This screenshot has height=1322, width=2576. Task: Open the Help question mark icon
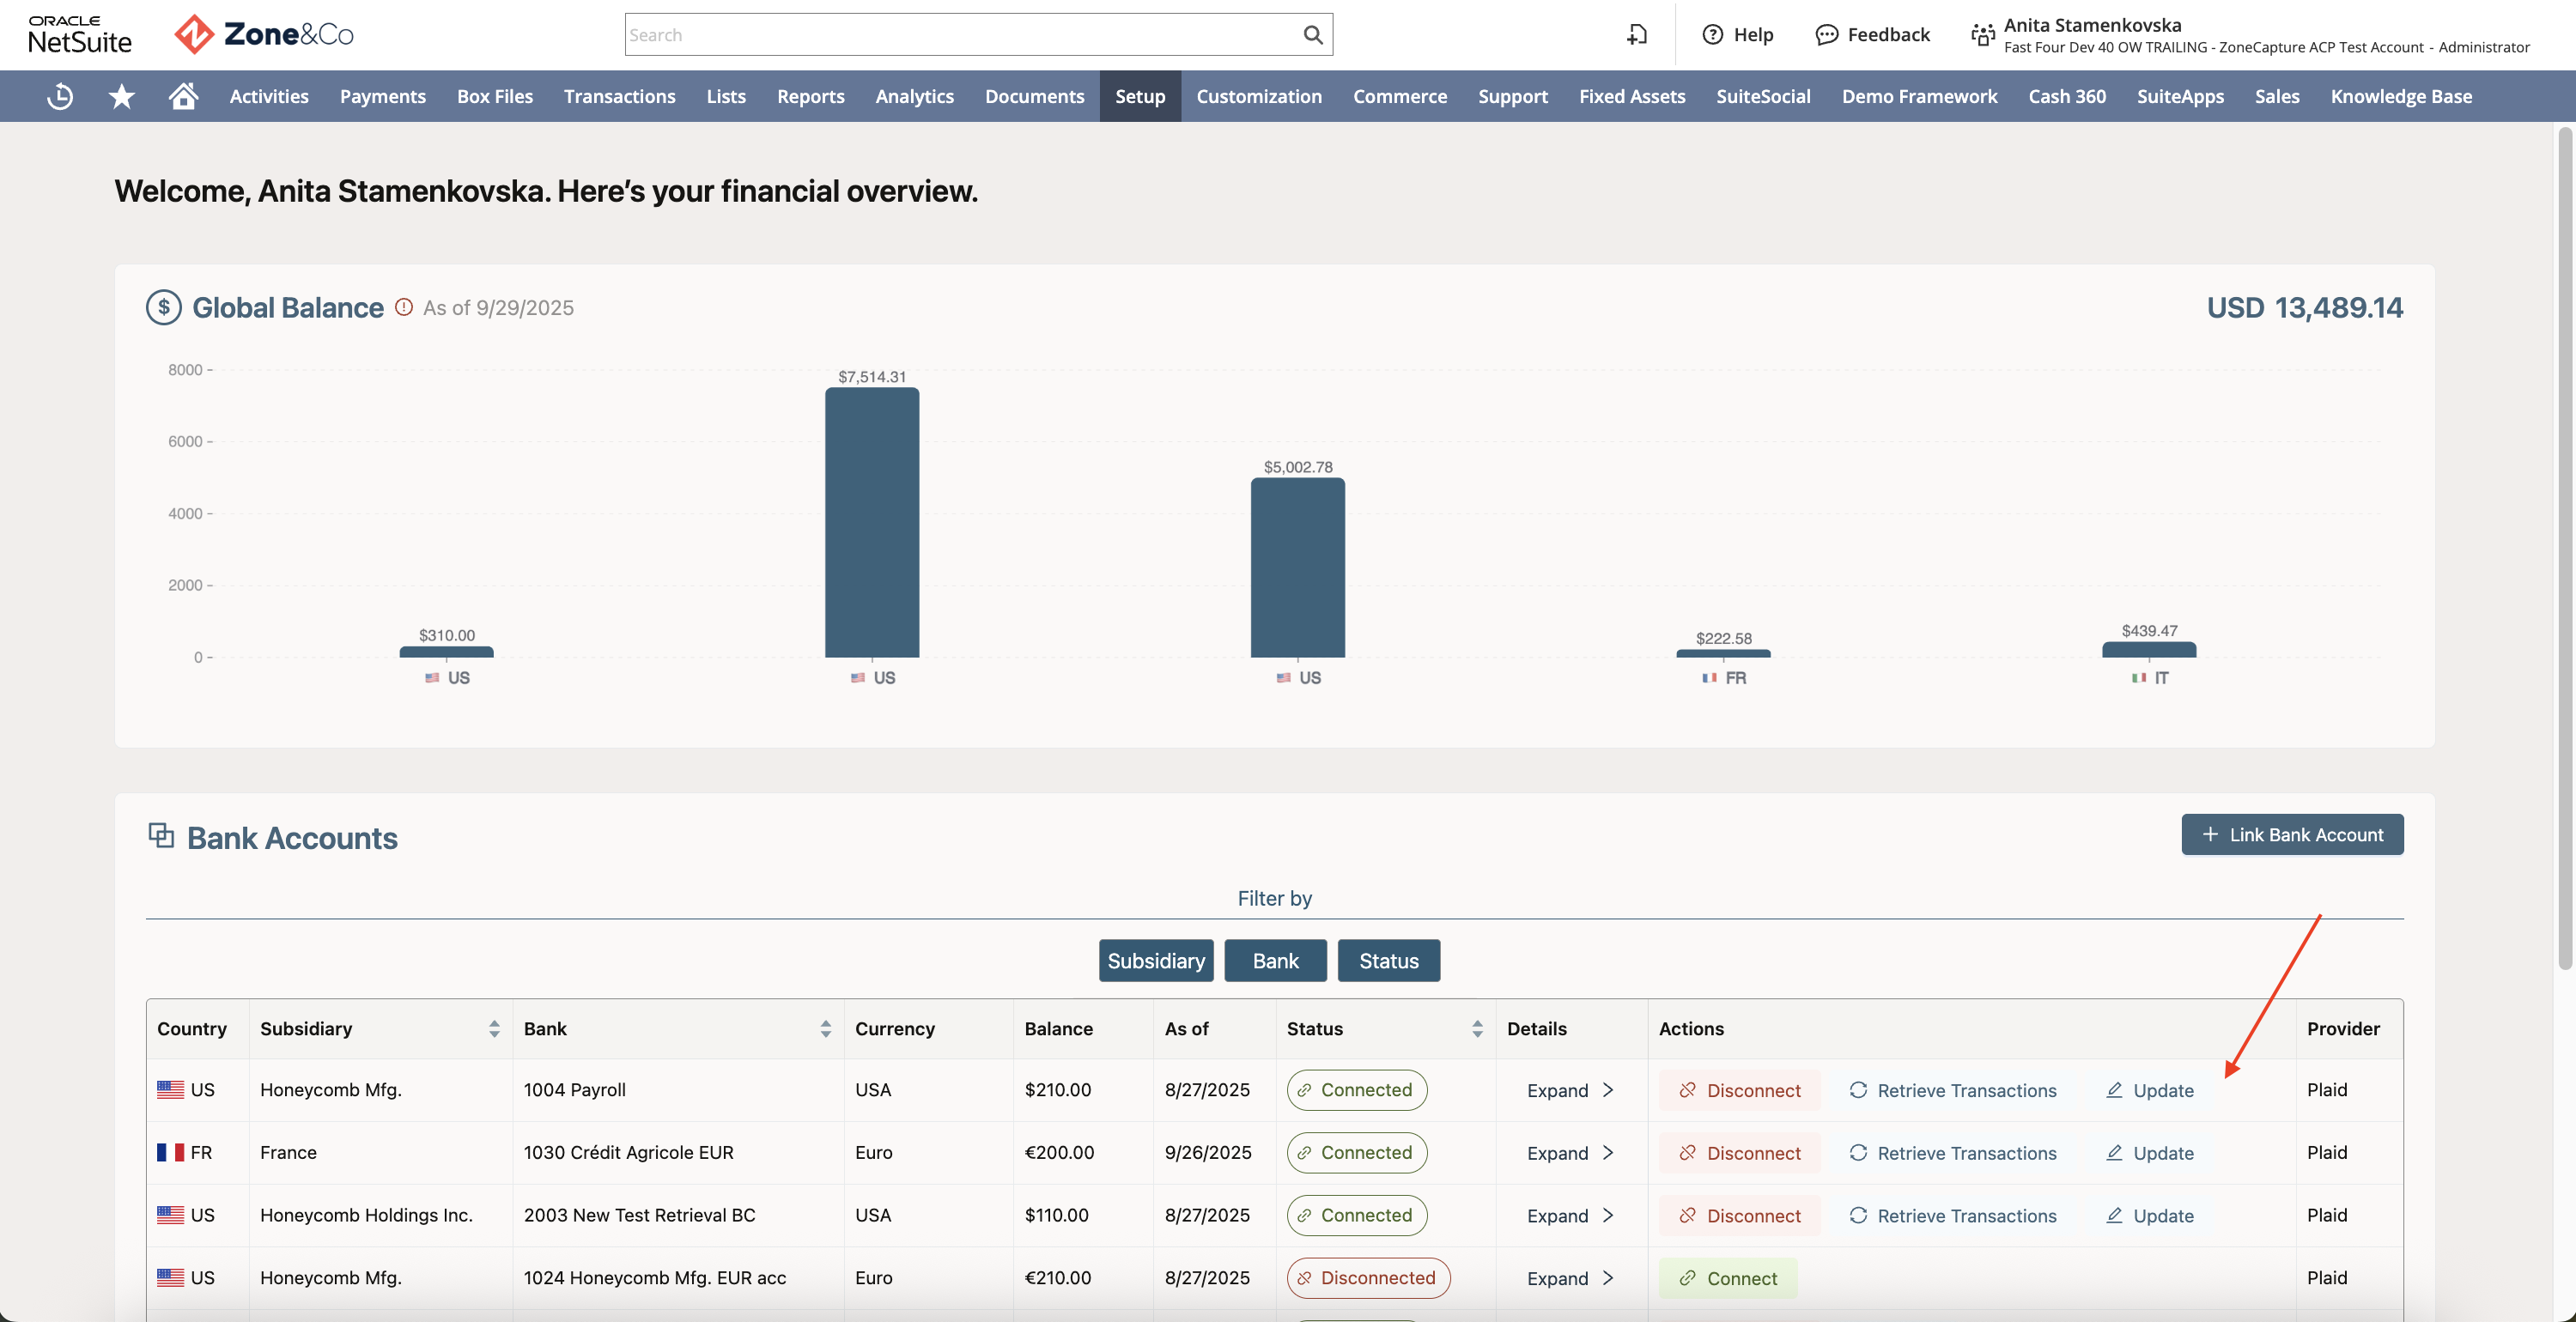point(1712,35)
